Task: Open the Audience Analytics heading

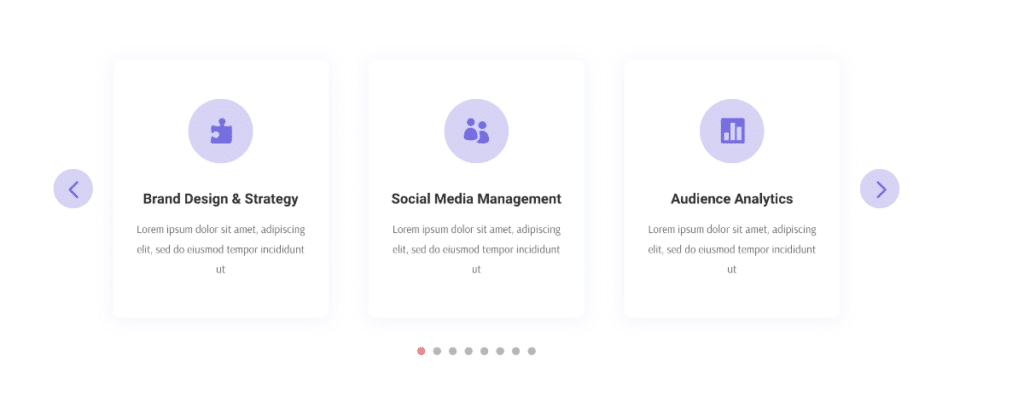Action: (732, 199)
